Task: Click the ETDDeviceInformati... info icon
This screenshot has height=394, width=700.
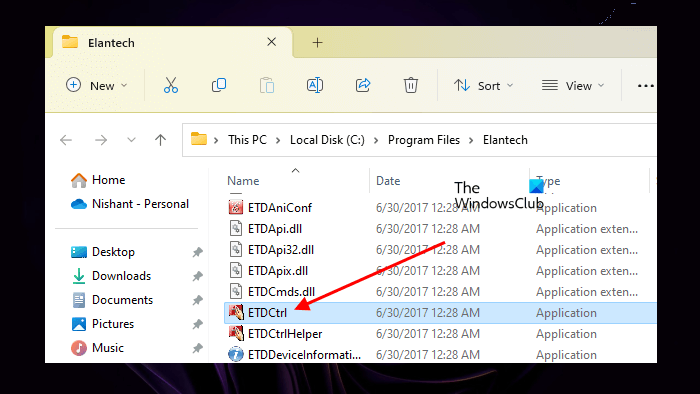Action: pyautogui.click(x=236, y=355)
